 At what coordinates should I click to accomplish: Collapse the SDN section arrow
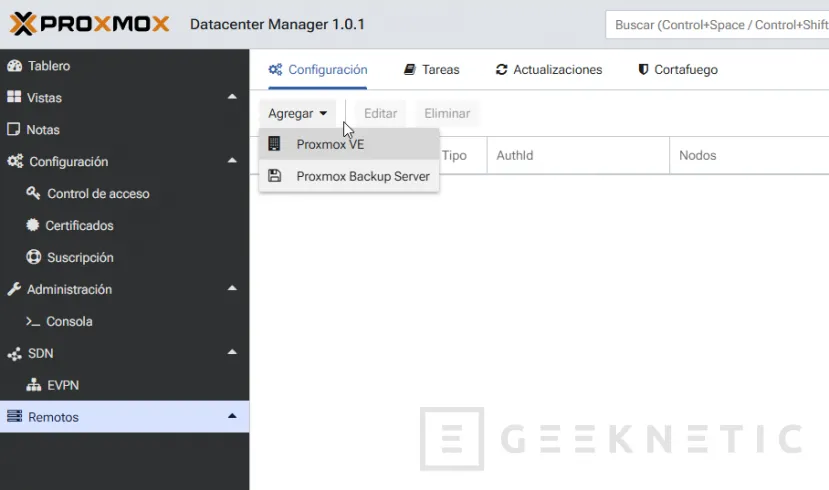pyautogui.click(x=232, y=353)
